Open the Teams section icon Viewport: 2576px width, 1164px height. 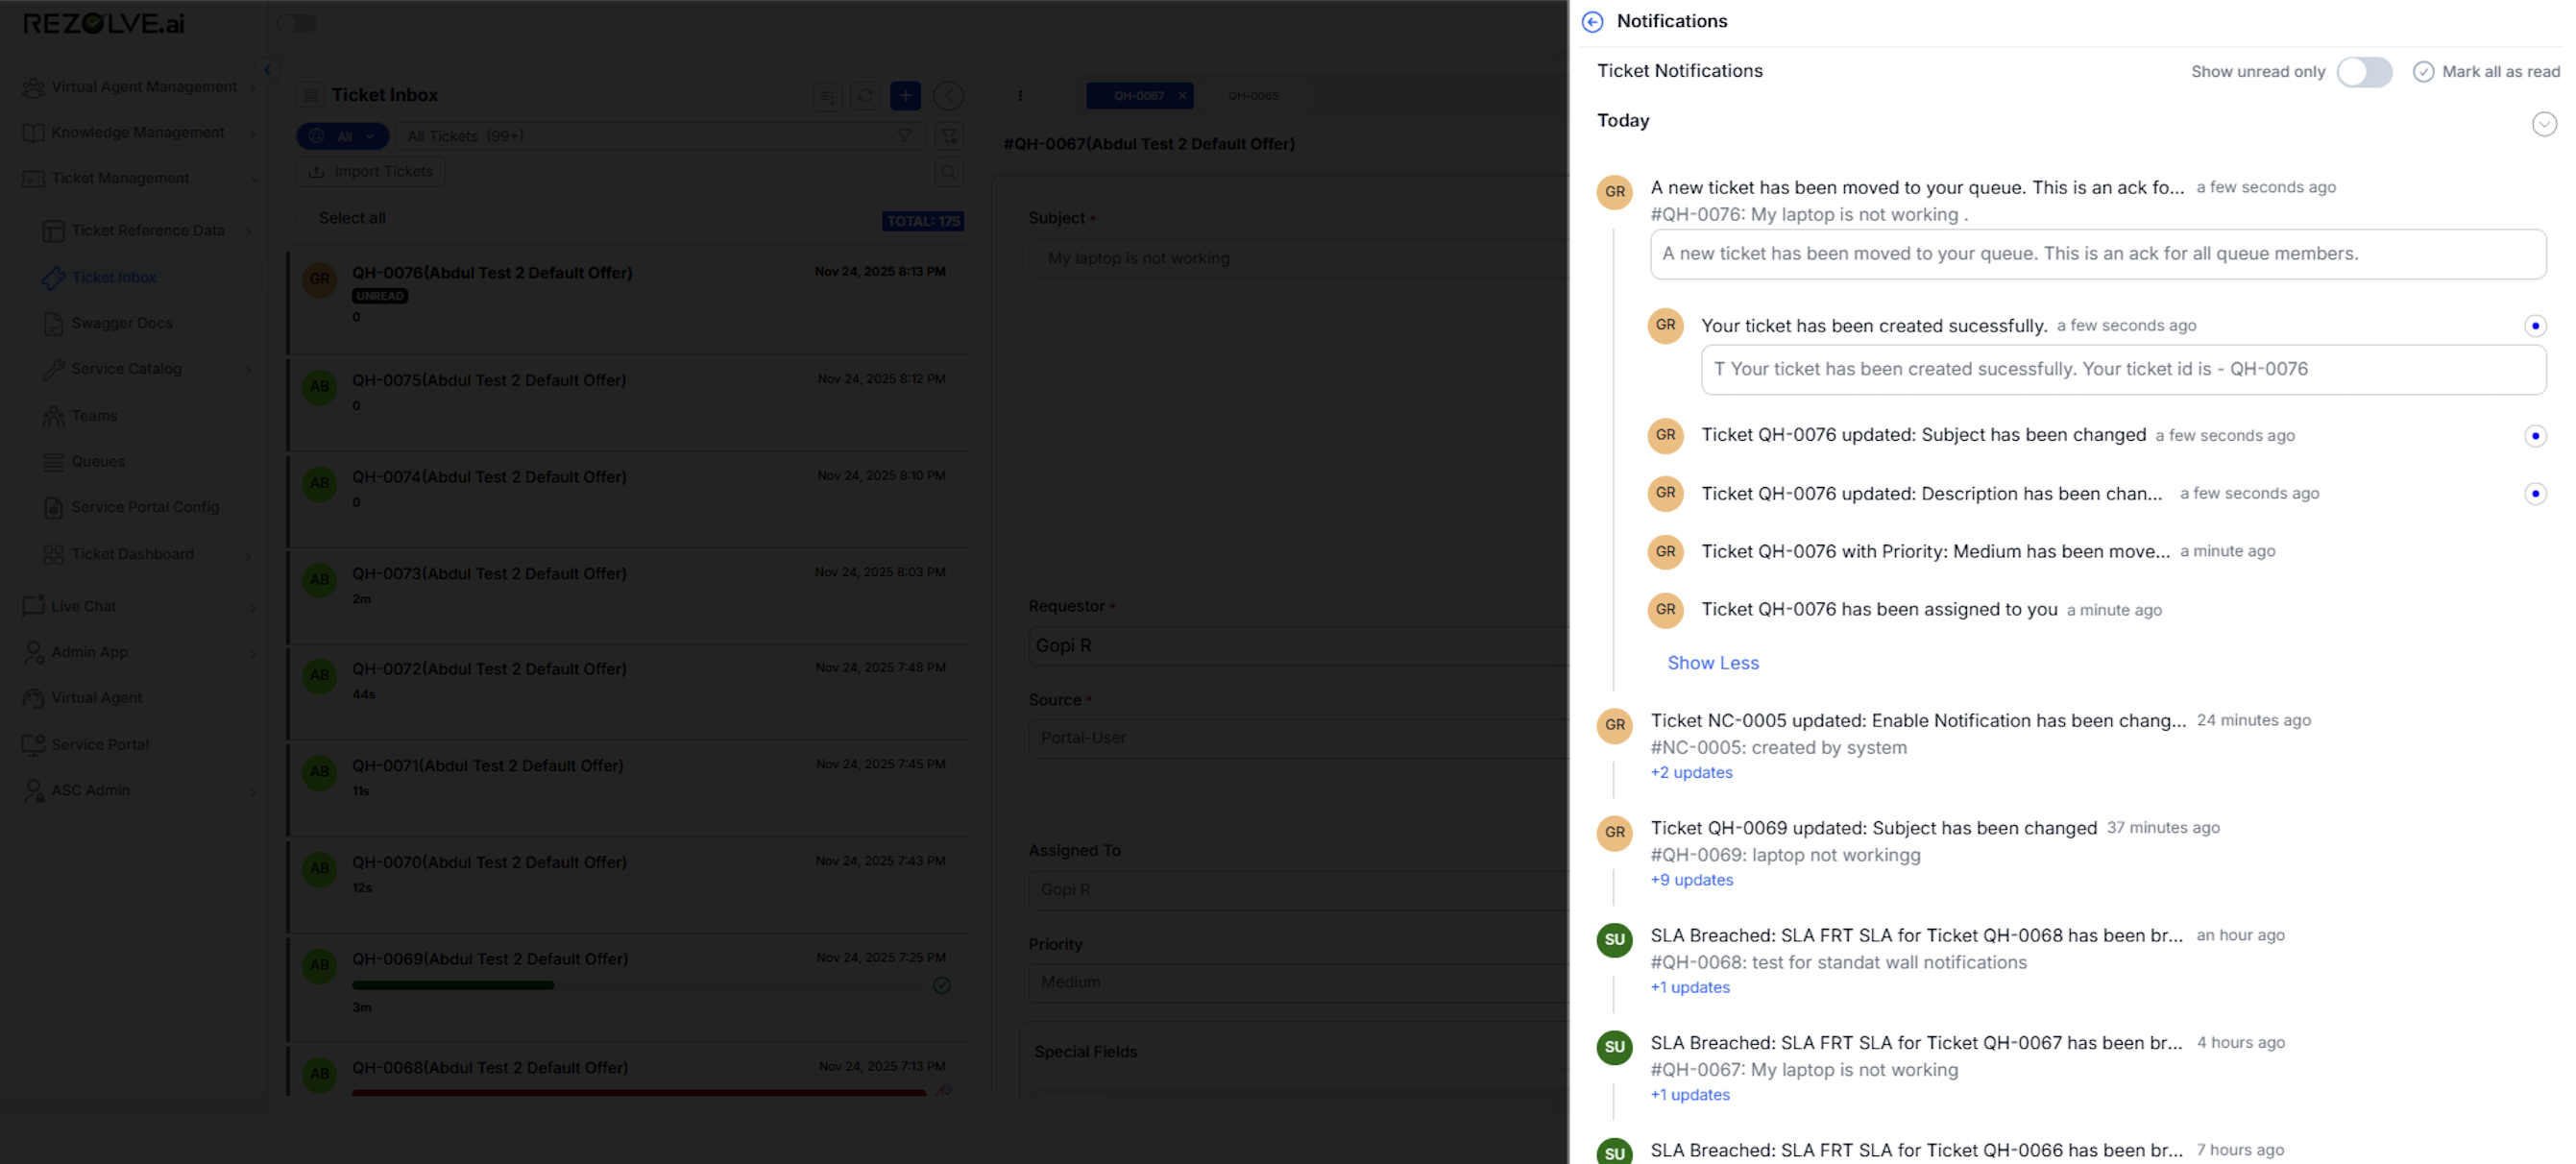[53, 416]
